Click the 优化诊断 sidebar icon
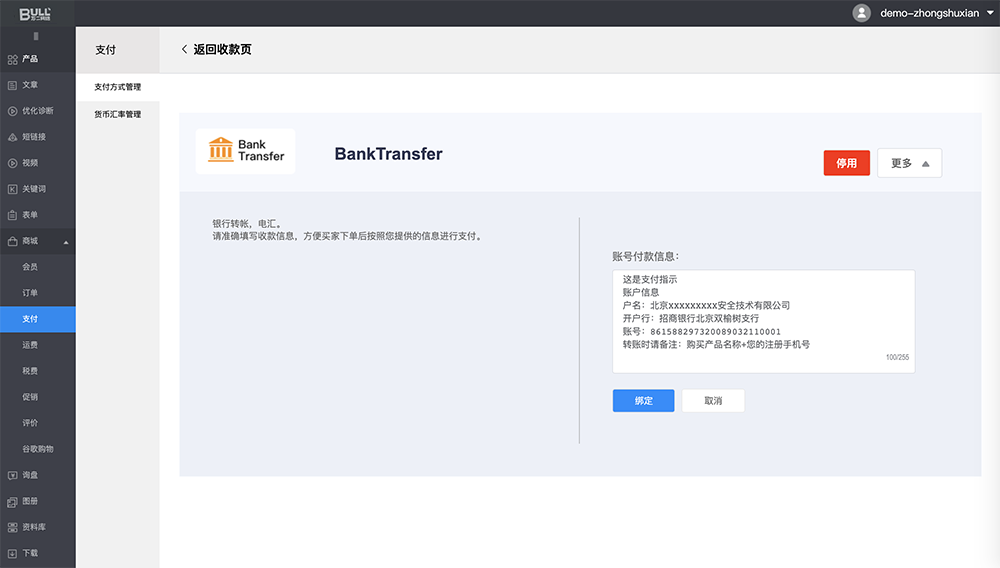Image resolution: width=1000 pixels, height=568 pixels. [12, 111]
